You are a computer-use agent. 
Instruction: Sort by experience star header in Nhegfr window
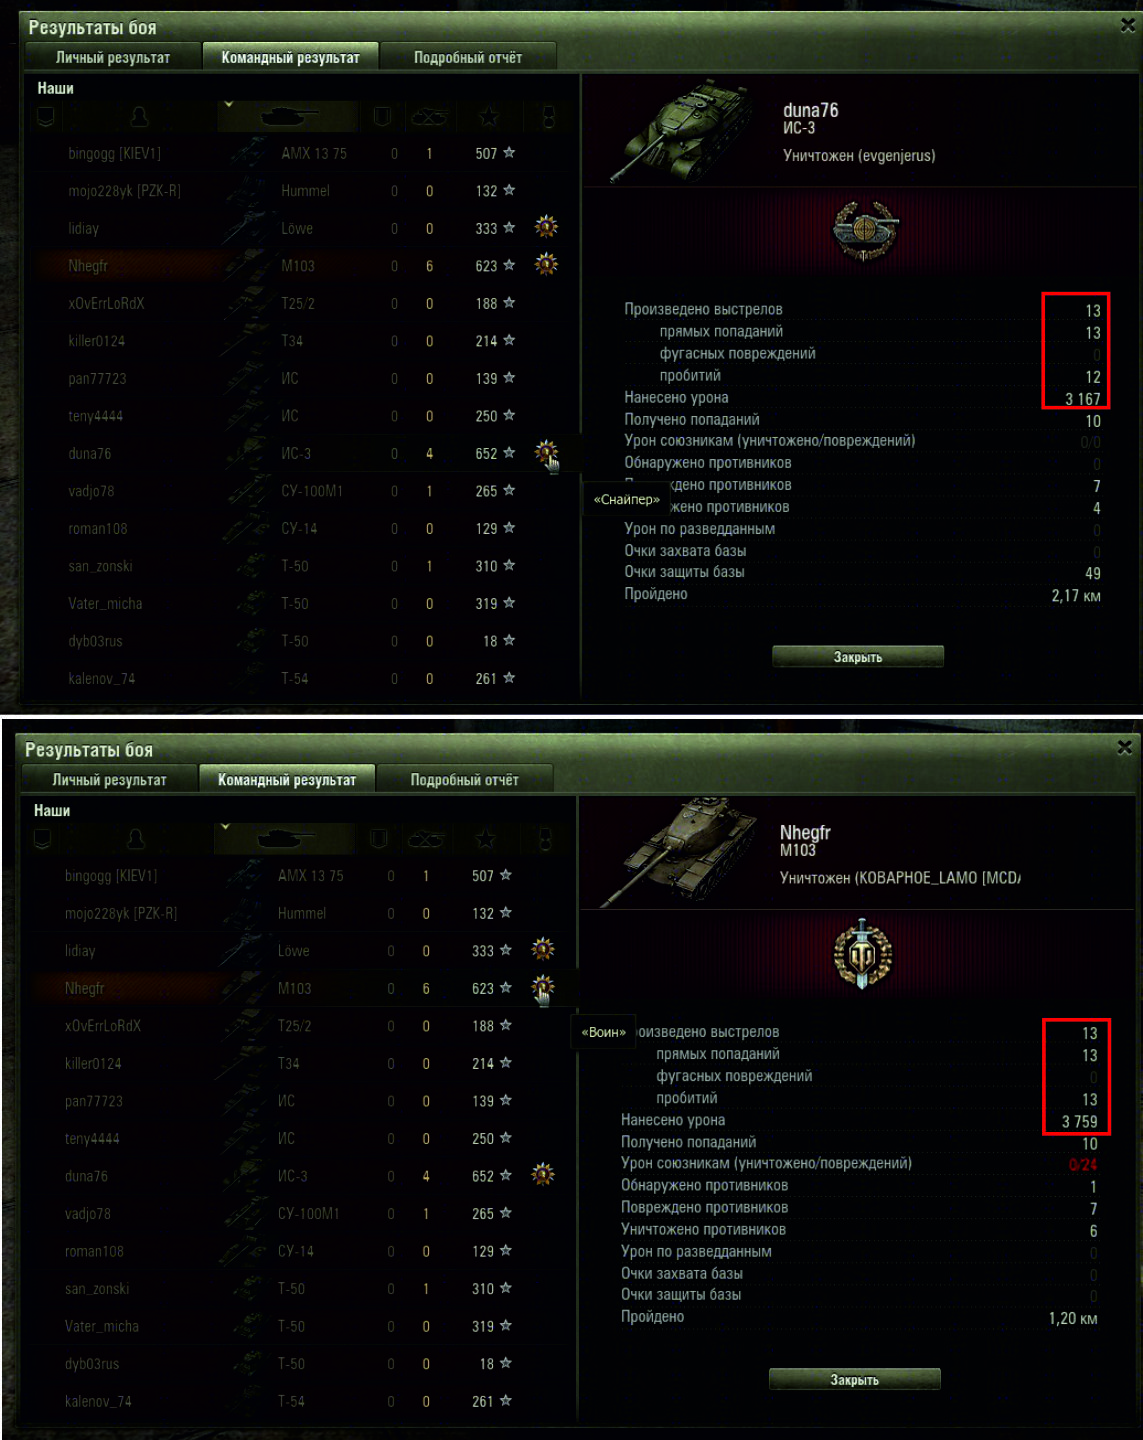(485, 839)
